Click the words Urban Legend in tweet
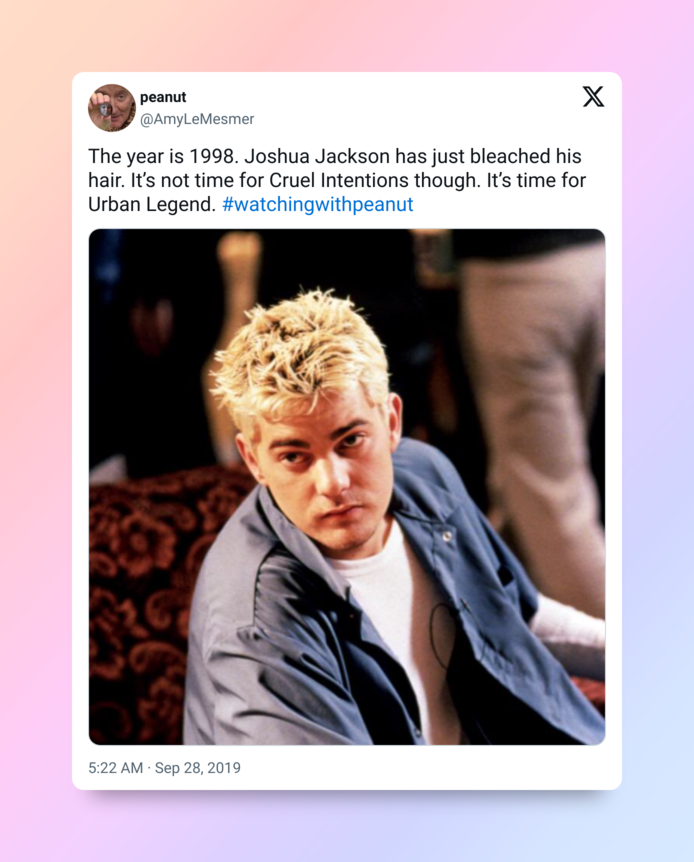Image resolution: width=694 pixels, height=862 pixels. pyautogui.click(x=152, y=205)
